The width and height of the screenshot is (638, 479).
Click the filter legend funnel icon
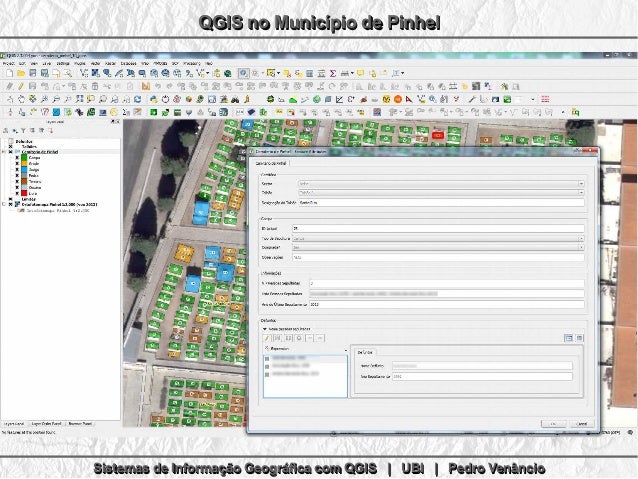(23, 131)
